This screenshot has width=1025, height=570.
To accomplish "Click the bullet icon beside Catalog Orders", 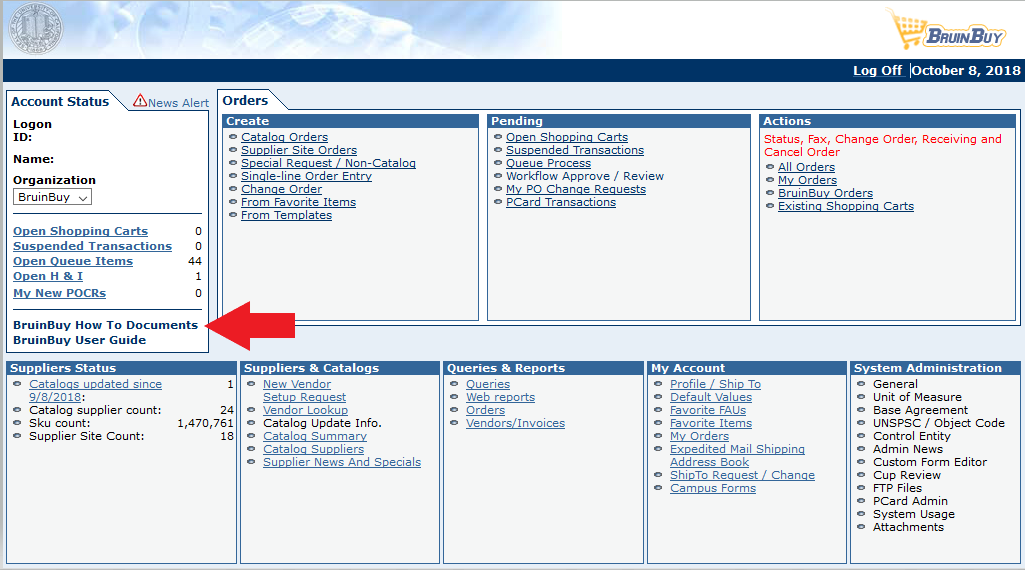I will click(233, 137).
